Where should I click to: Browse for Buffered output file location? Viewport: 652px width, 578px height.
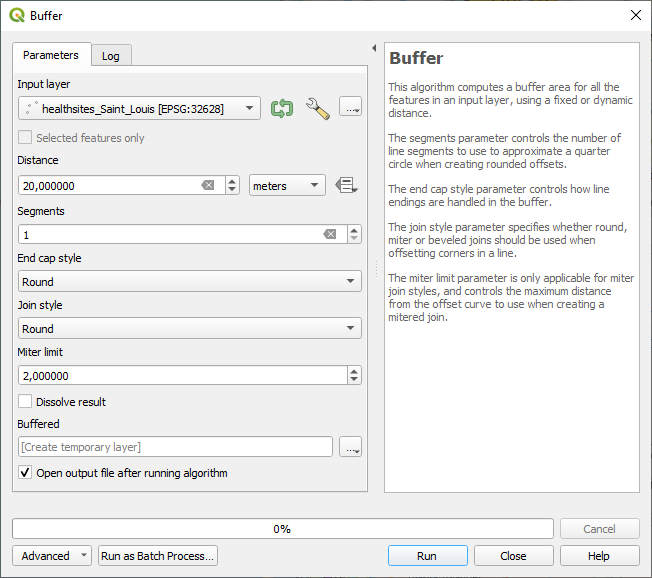pyautogui.click(x=350, y=447)
